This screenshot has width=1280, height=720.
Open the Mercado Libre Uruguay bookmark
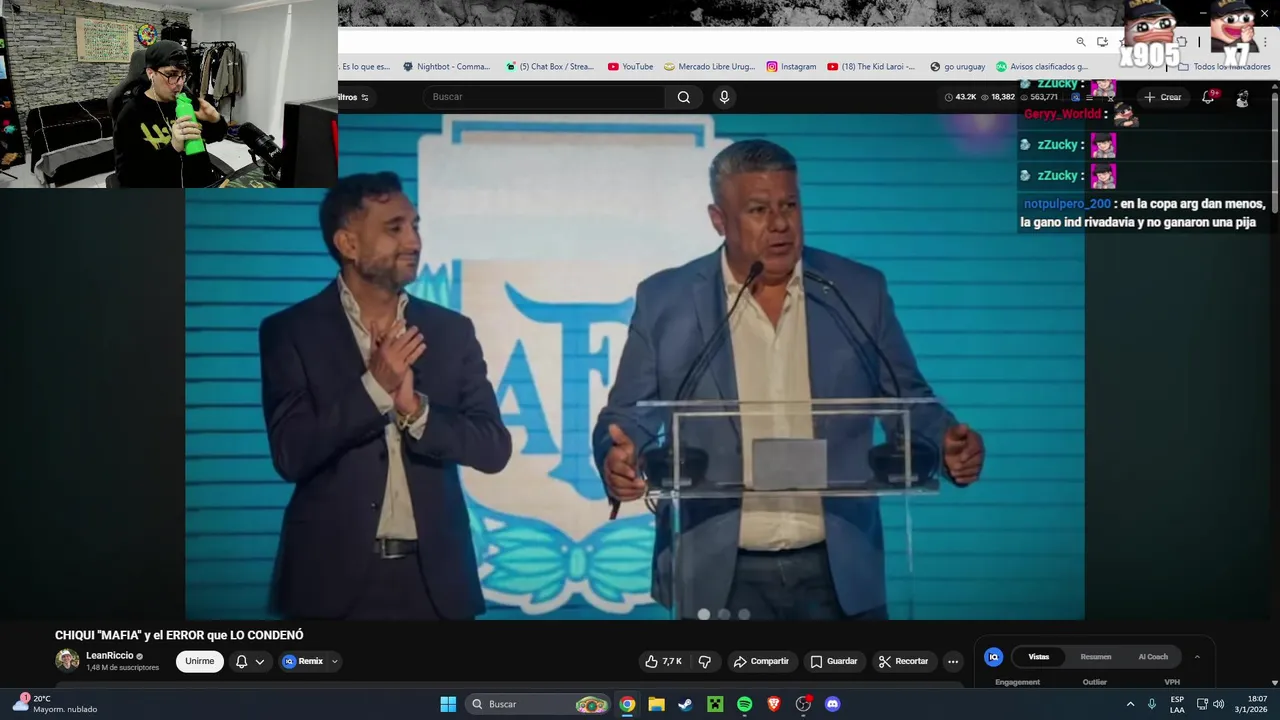[x=709, y=67]
